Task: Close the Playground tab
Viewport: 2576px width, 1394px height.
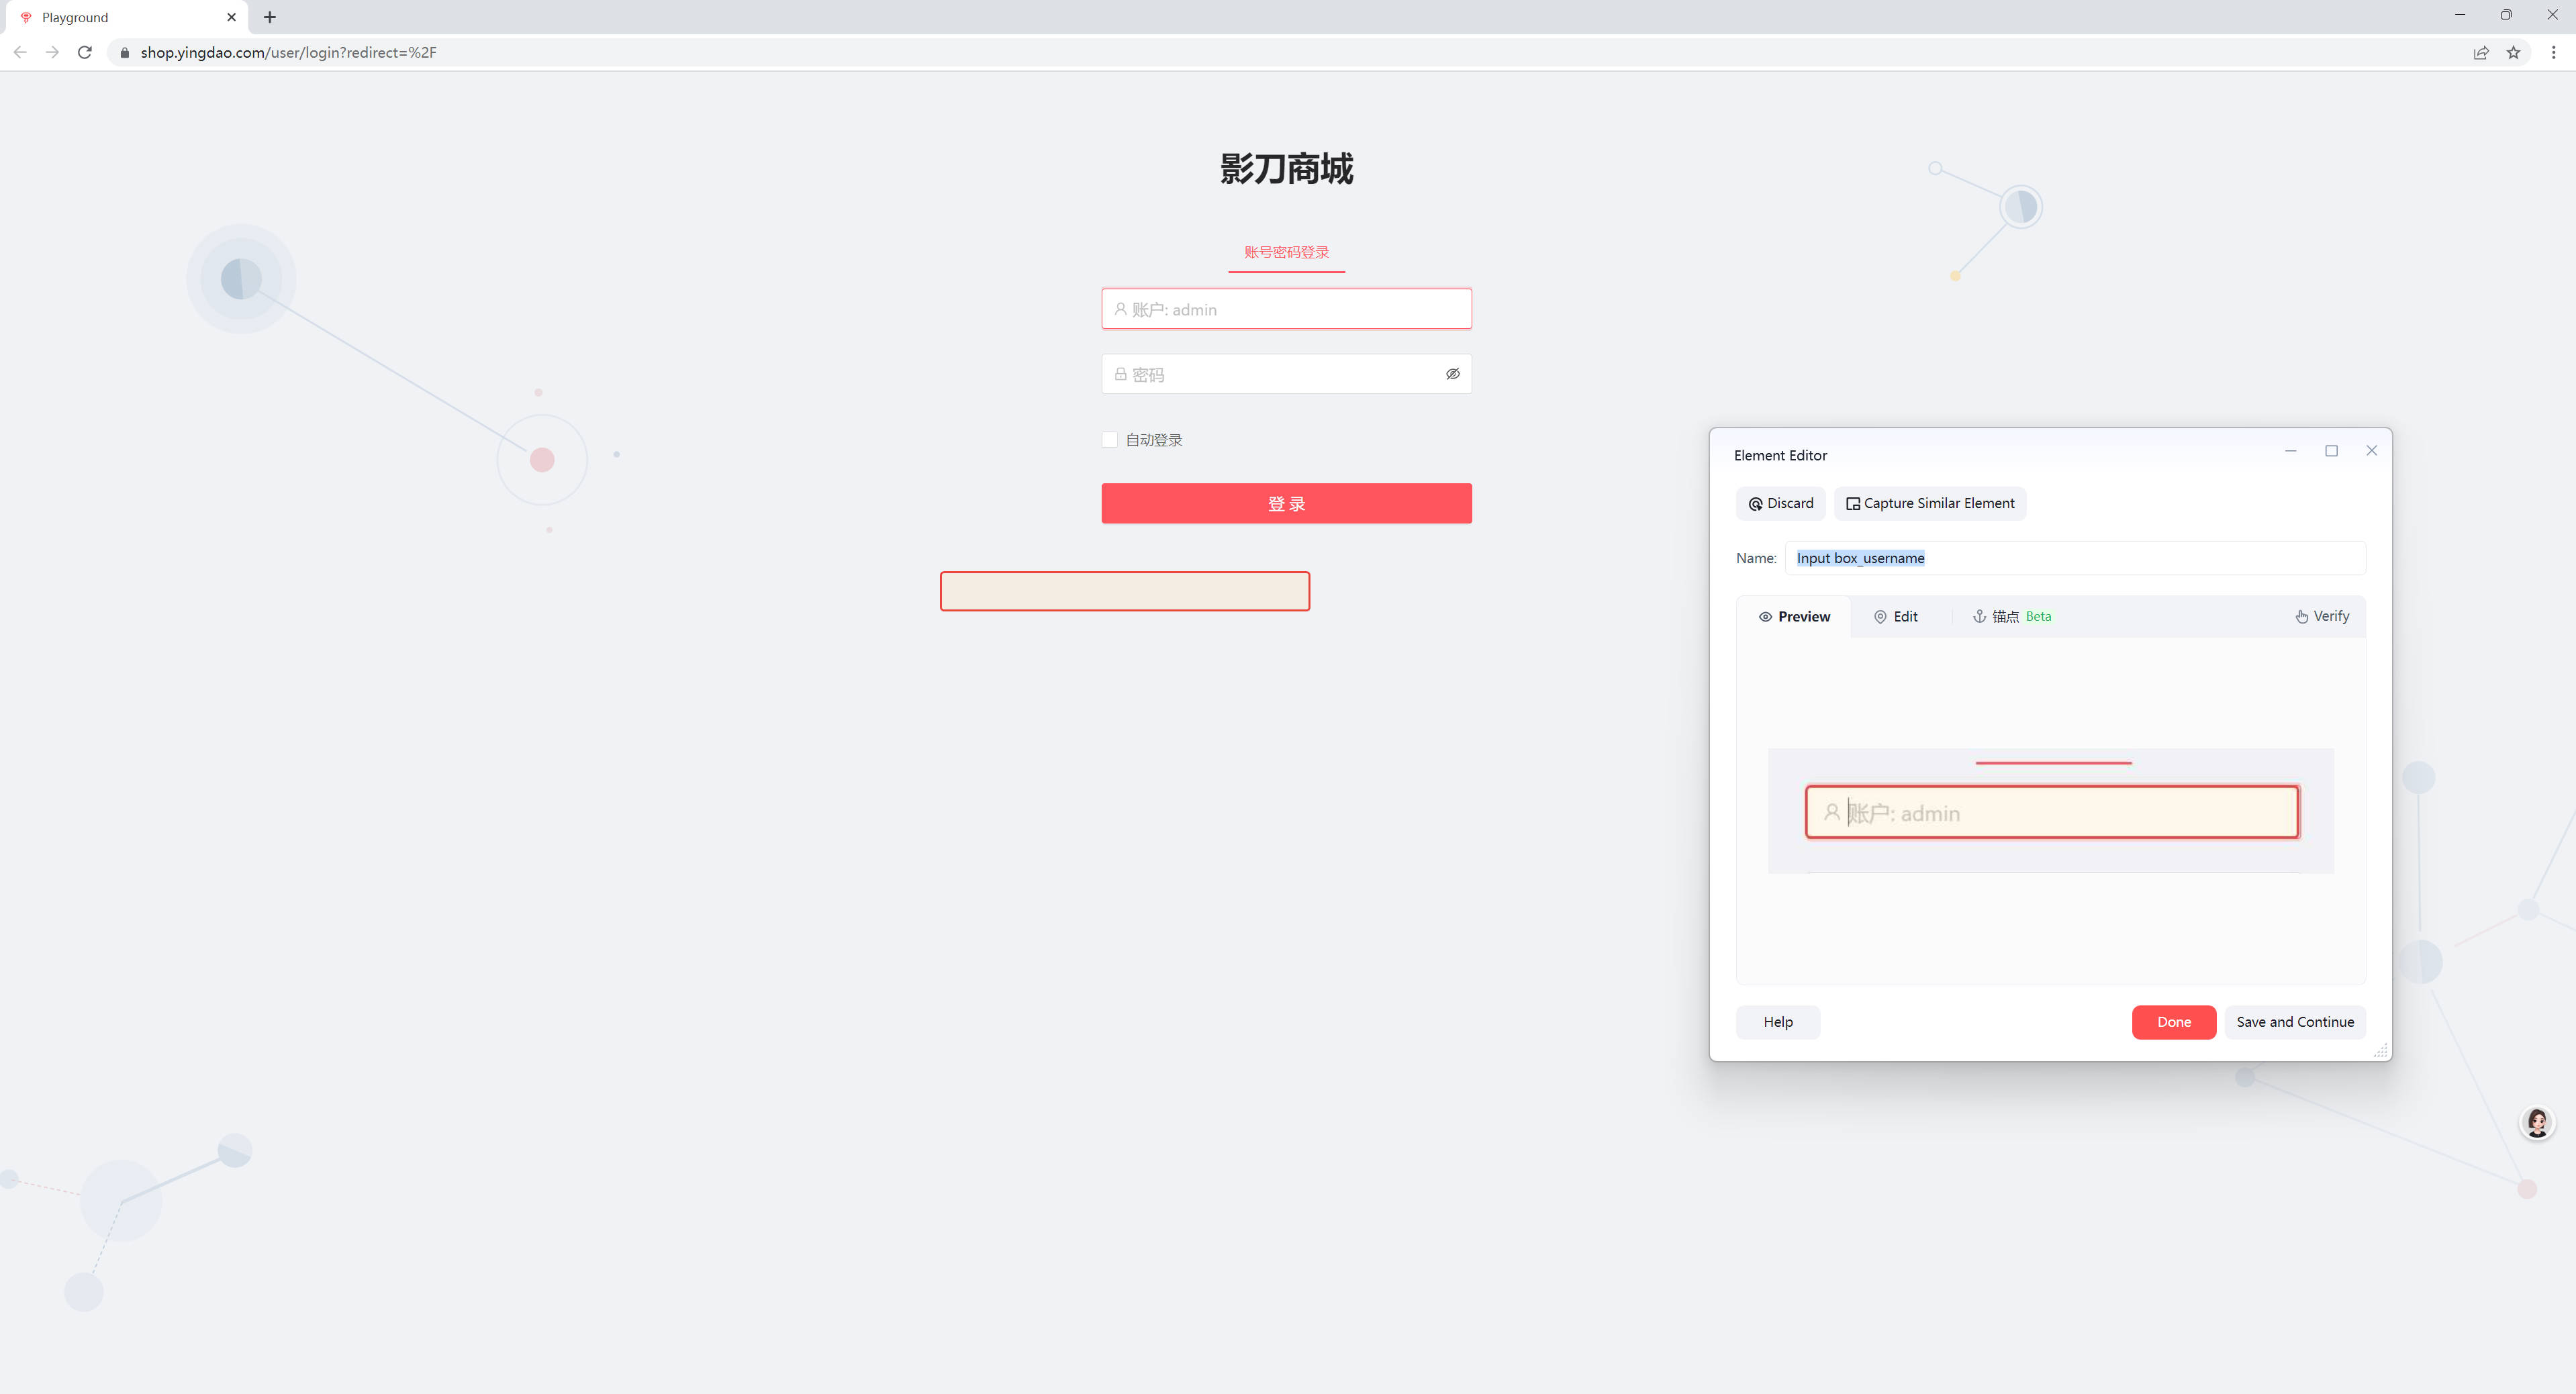Action: click(231, 17)
